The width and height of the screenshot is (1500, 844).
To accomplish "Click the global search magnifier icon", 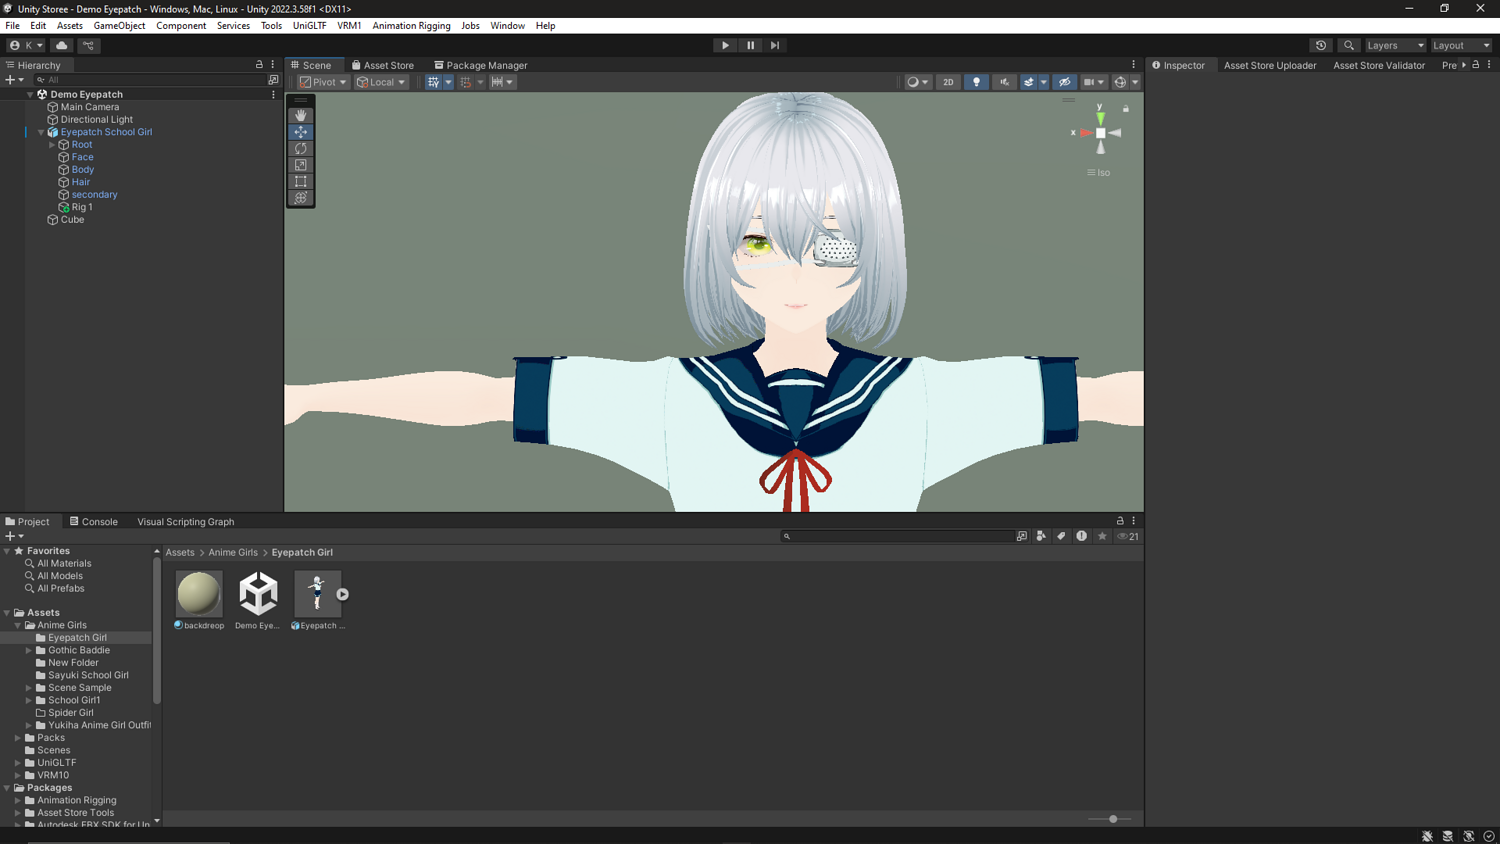I will [x=1349, y=45].
